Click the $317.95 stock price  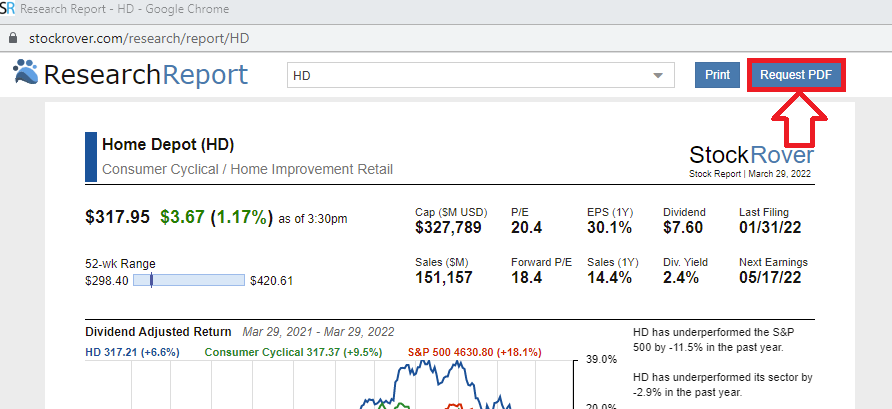pos(118,217)
